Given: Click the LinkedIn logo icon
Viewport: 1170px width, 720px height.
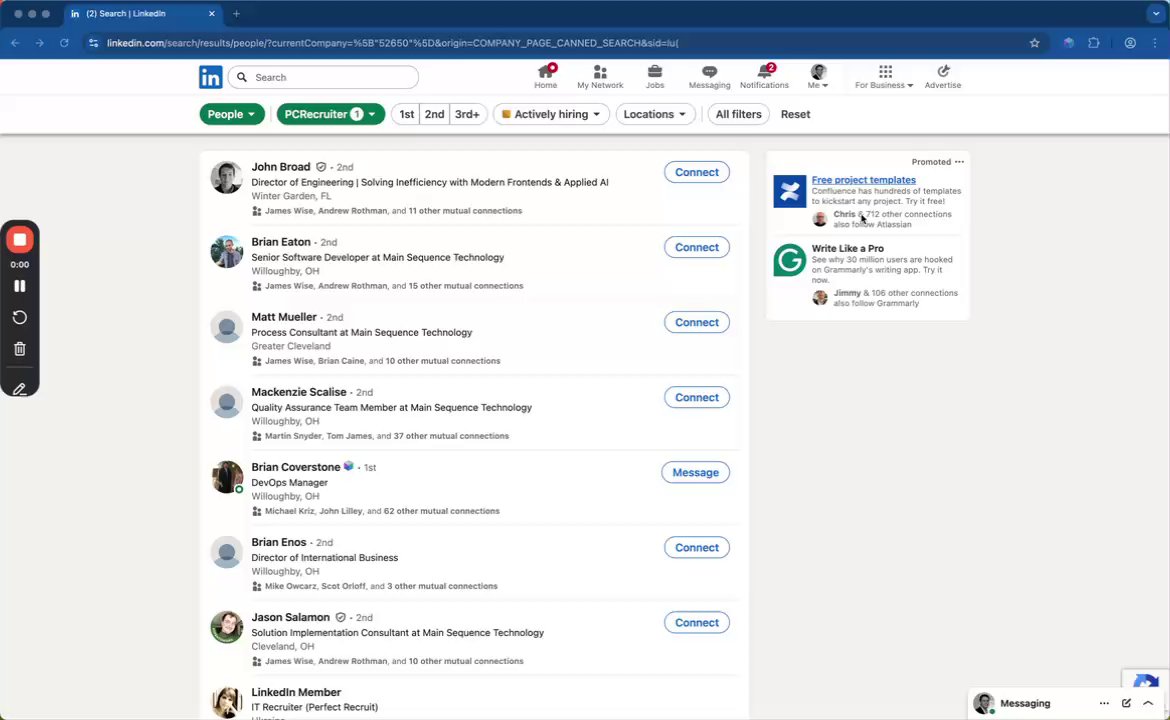Looking at the screenshot, I should [x=210, y=77].
